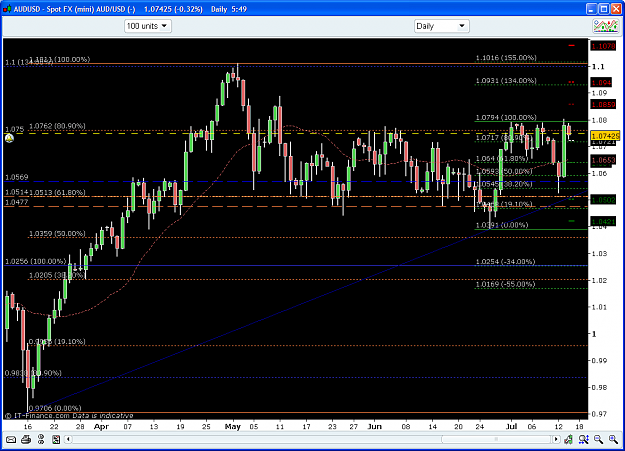Click the envelope email chart icon

click(11, 439)
